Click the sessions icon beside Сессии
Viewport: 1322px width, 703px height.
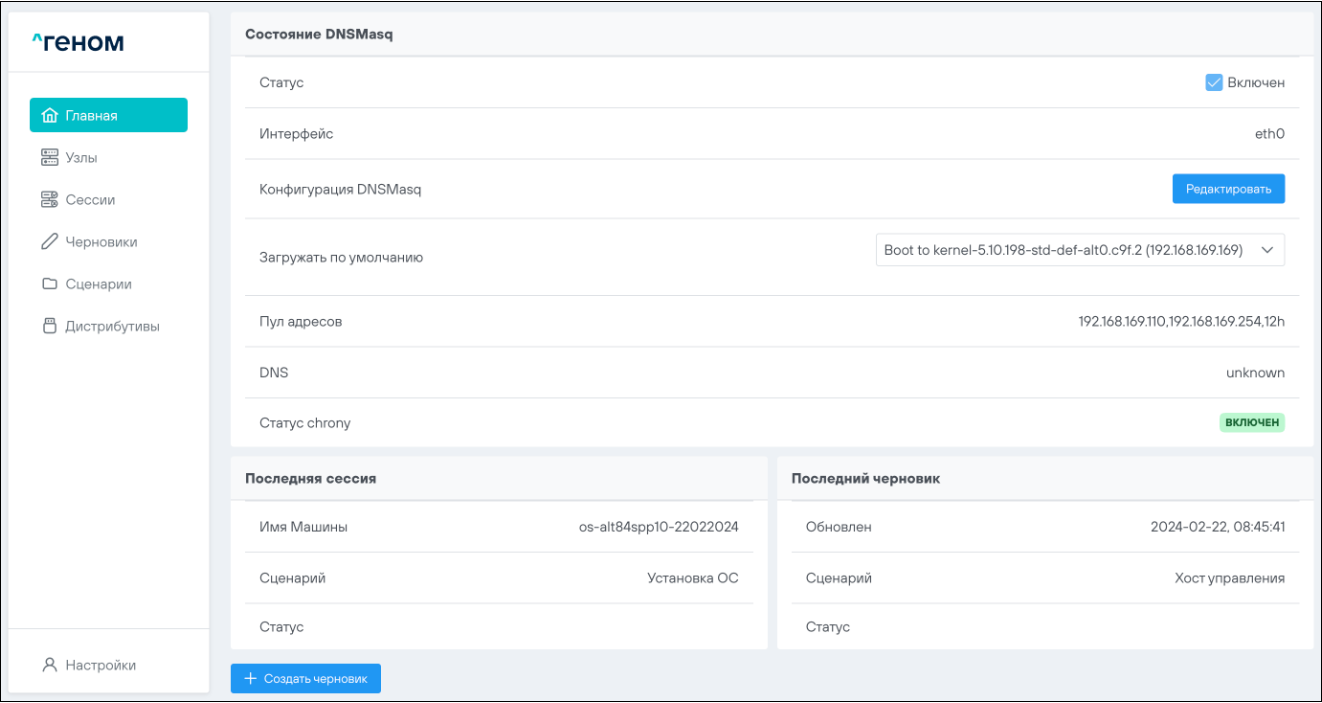point(49,200)
